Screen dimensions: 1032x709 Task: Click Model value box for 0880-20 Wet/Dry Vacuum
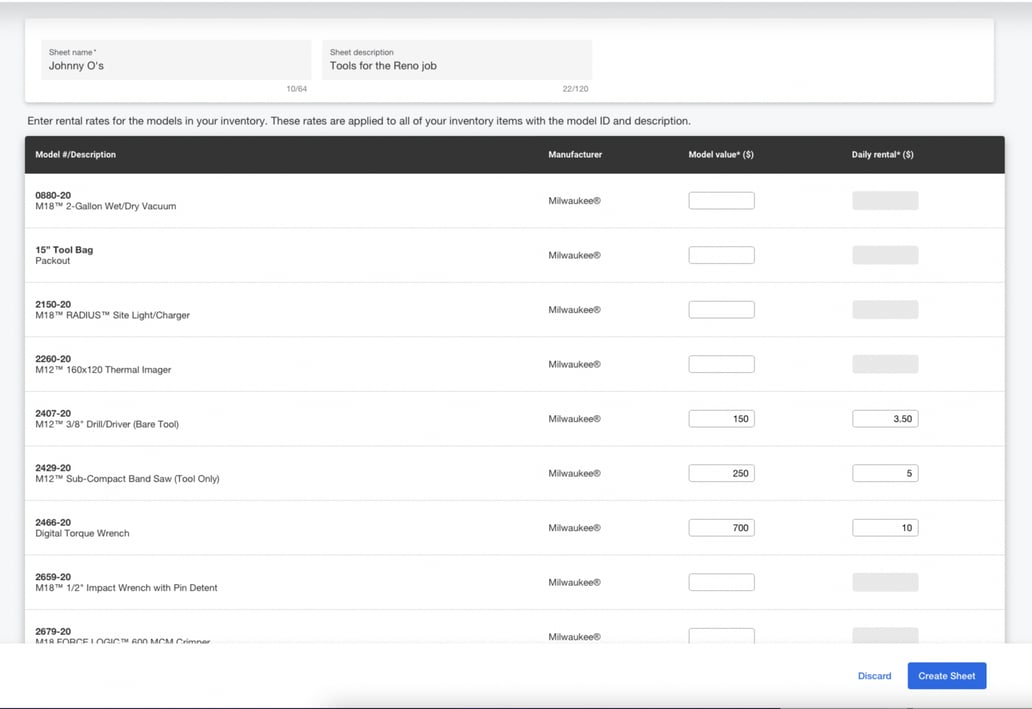pos(720,200)
